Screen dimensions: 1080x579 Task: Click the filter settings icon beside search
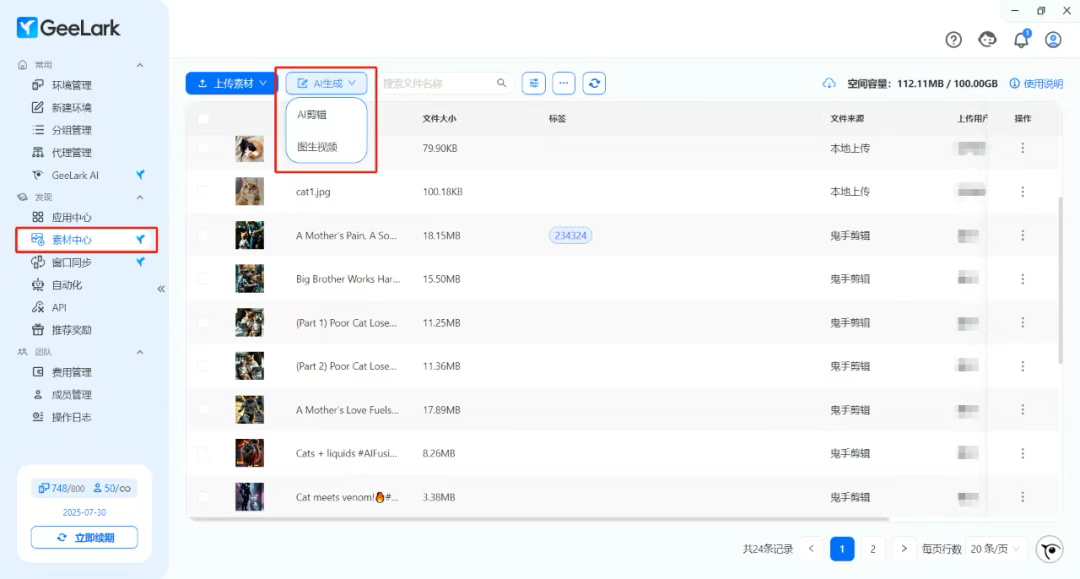[x=534, y=84]
